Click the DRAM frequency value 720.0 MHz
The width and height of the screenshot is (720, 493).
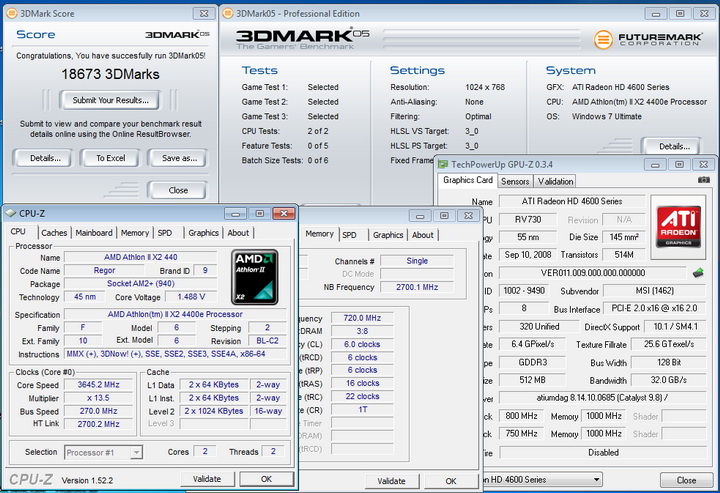(x=362, y=318)
